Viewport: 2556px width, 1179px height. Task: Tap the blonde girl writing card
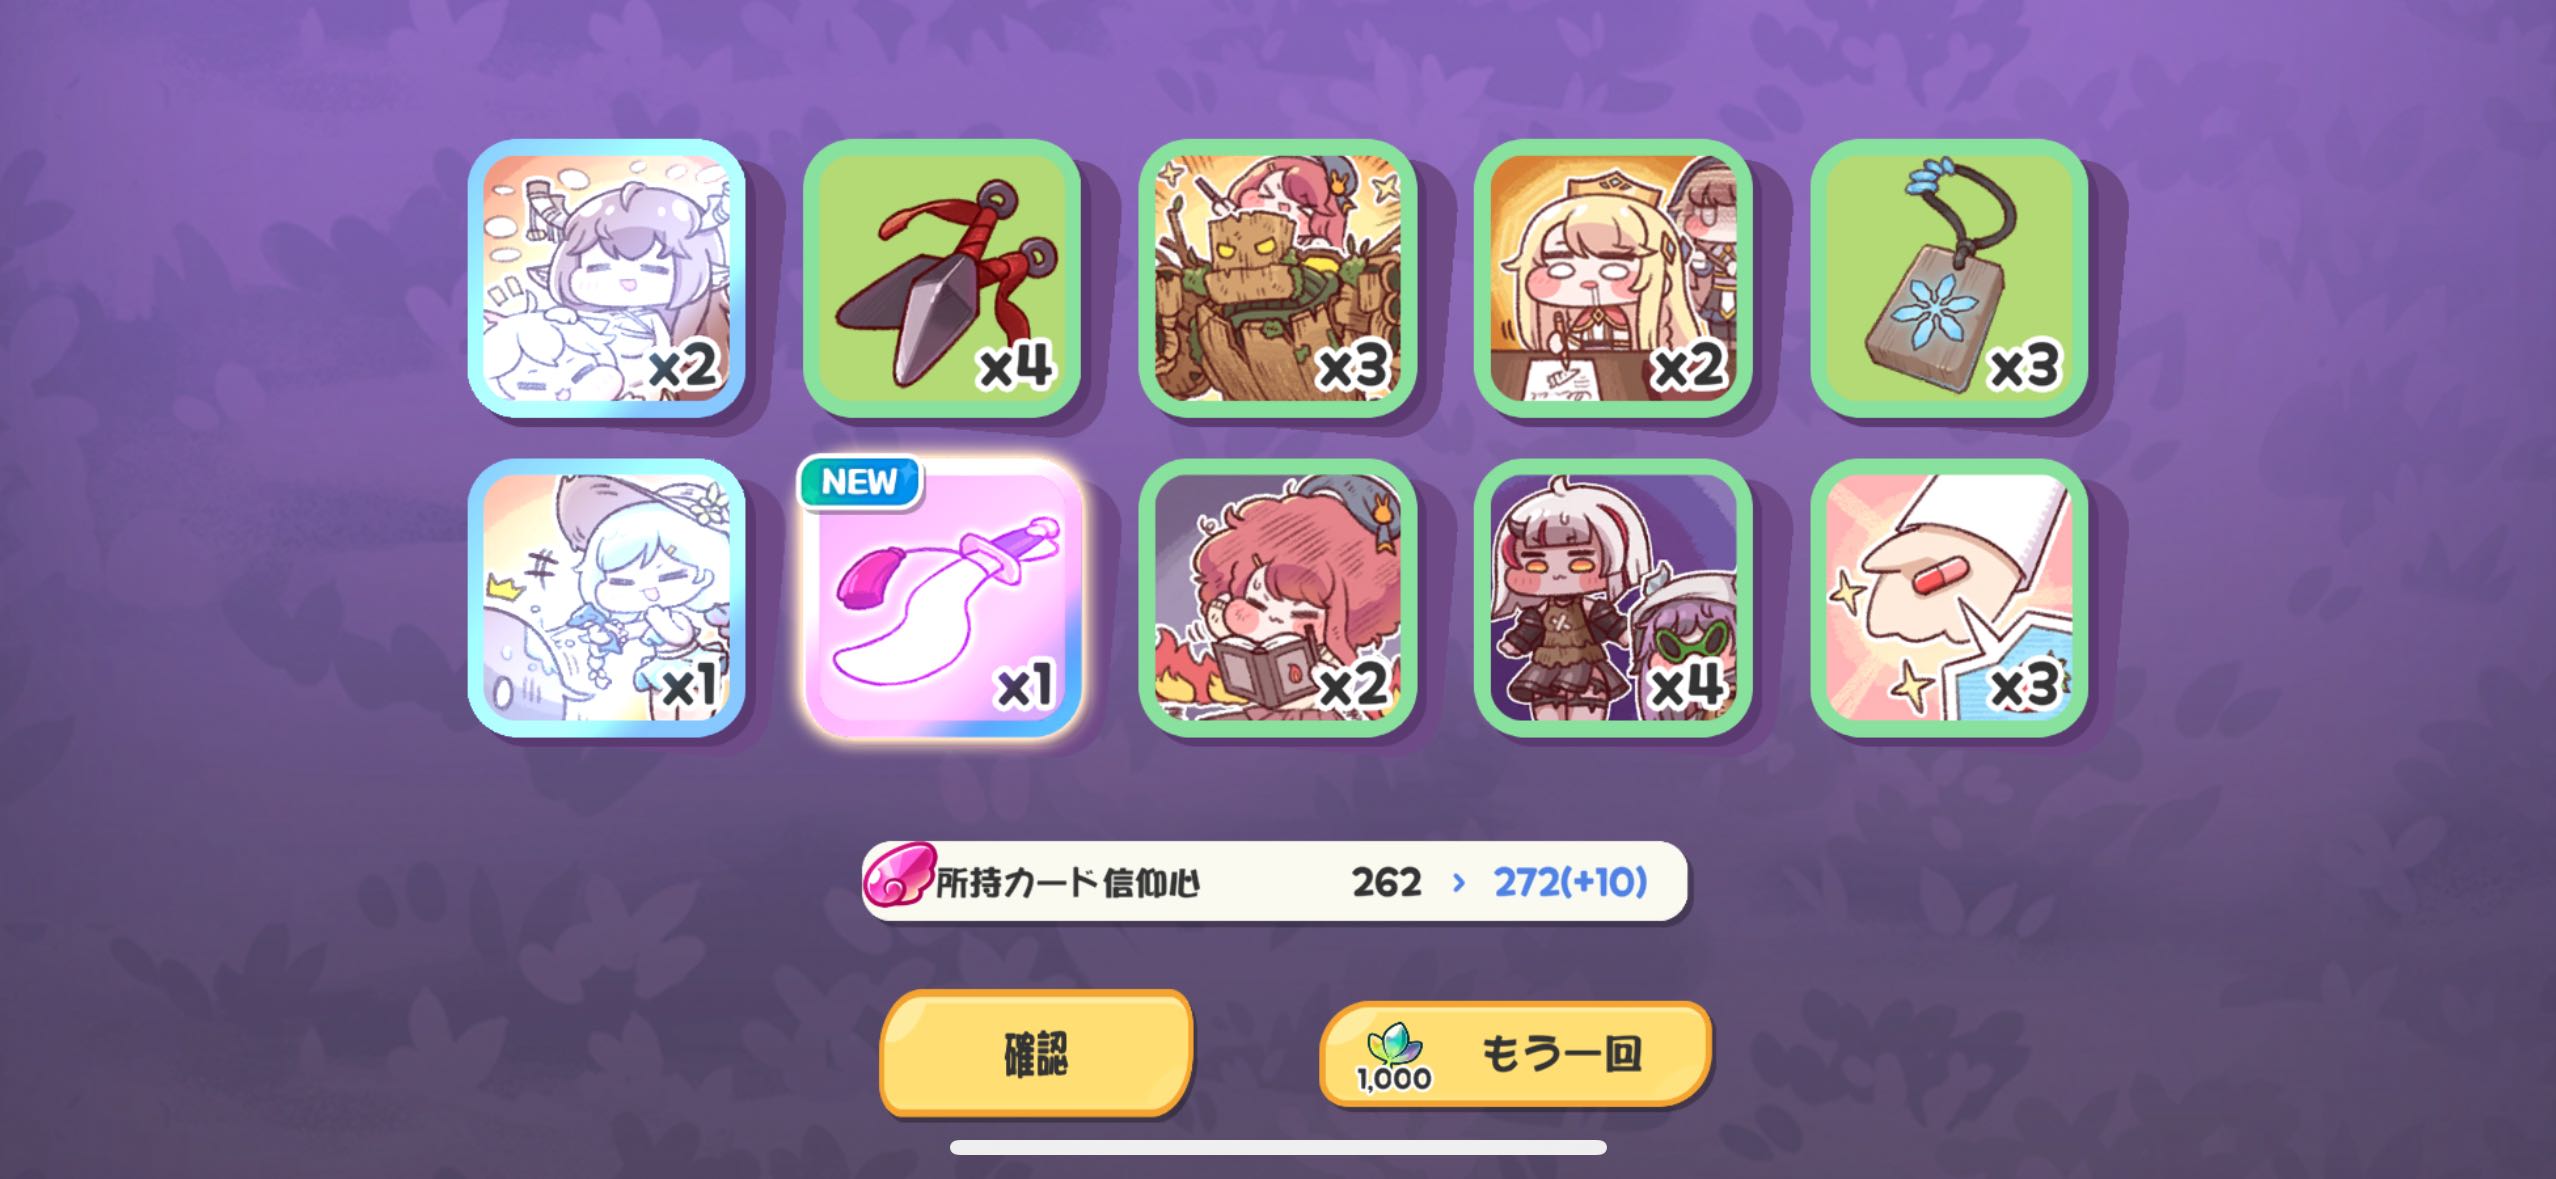(x=1613, y=279)
